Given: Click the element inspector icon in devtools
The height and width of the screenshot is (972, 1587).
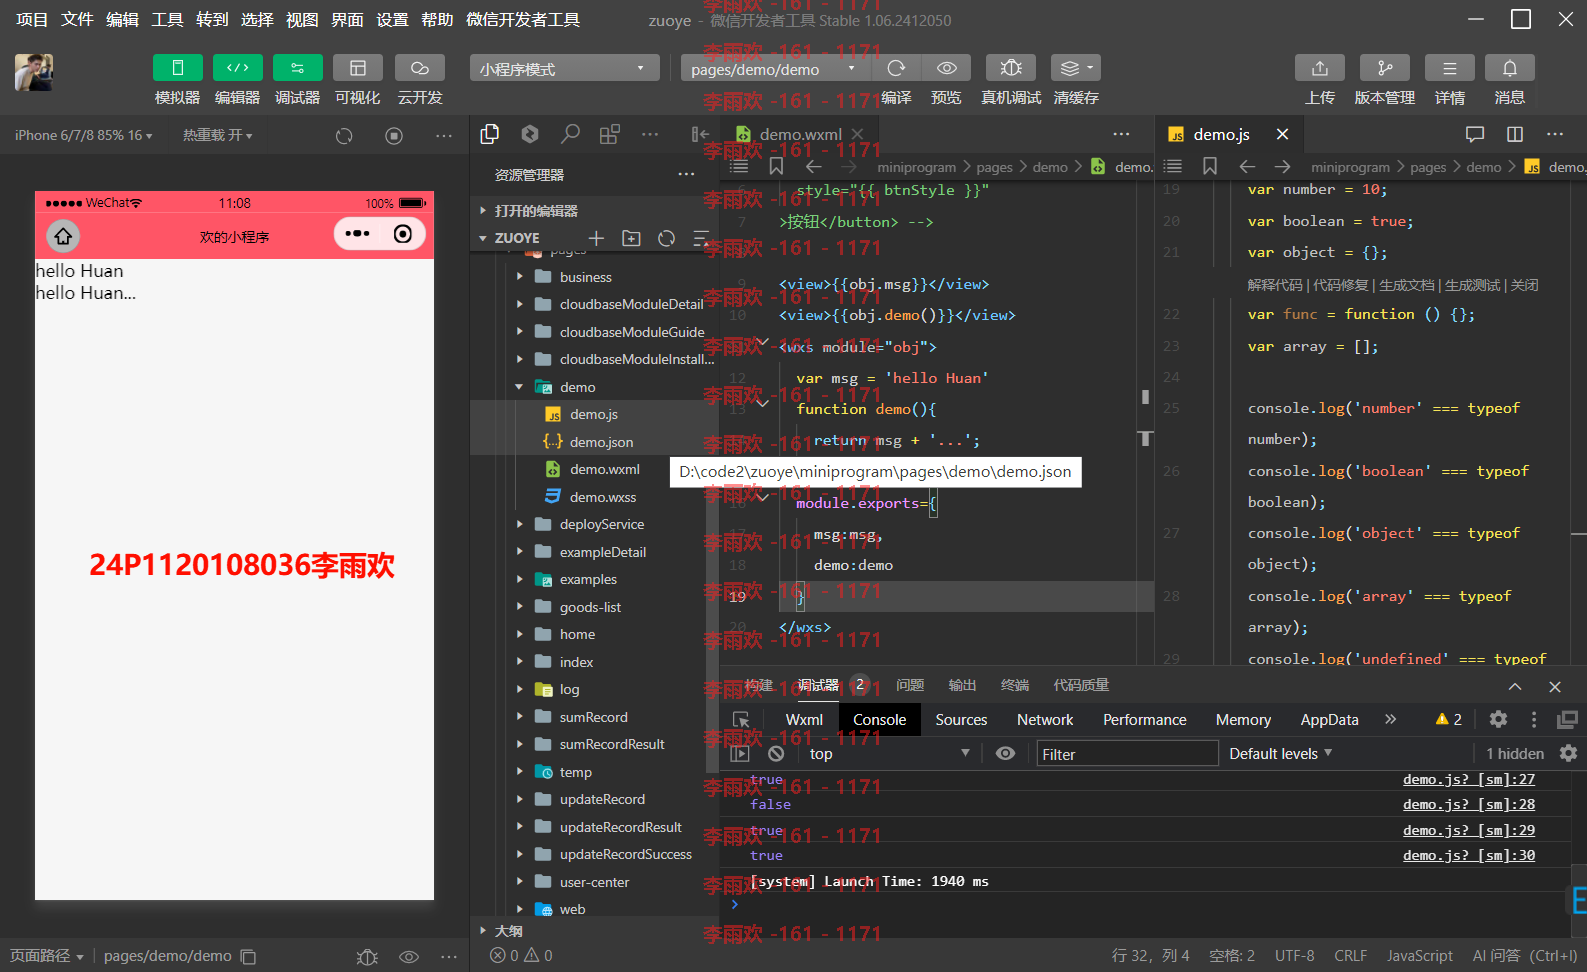Looking at the screenshot, I should click(741, 720).
